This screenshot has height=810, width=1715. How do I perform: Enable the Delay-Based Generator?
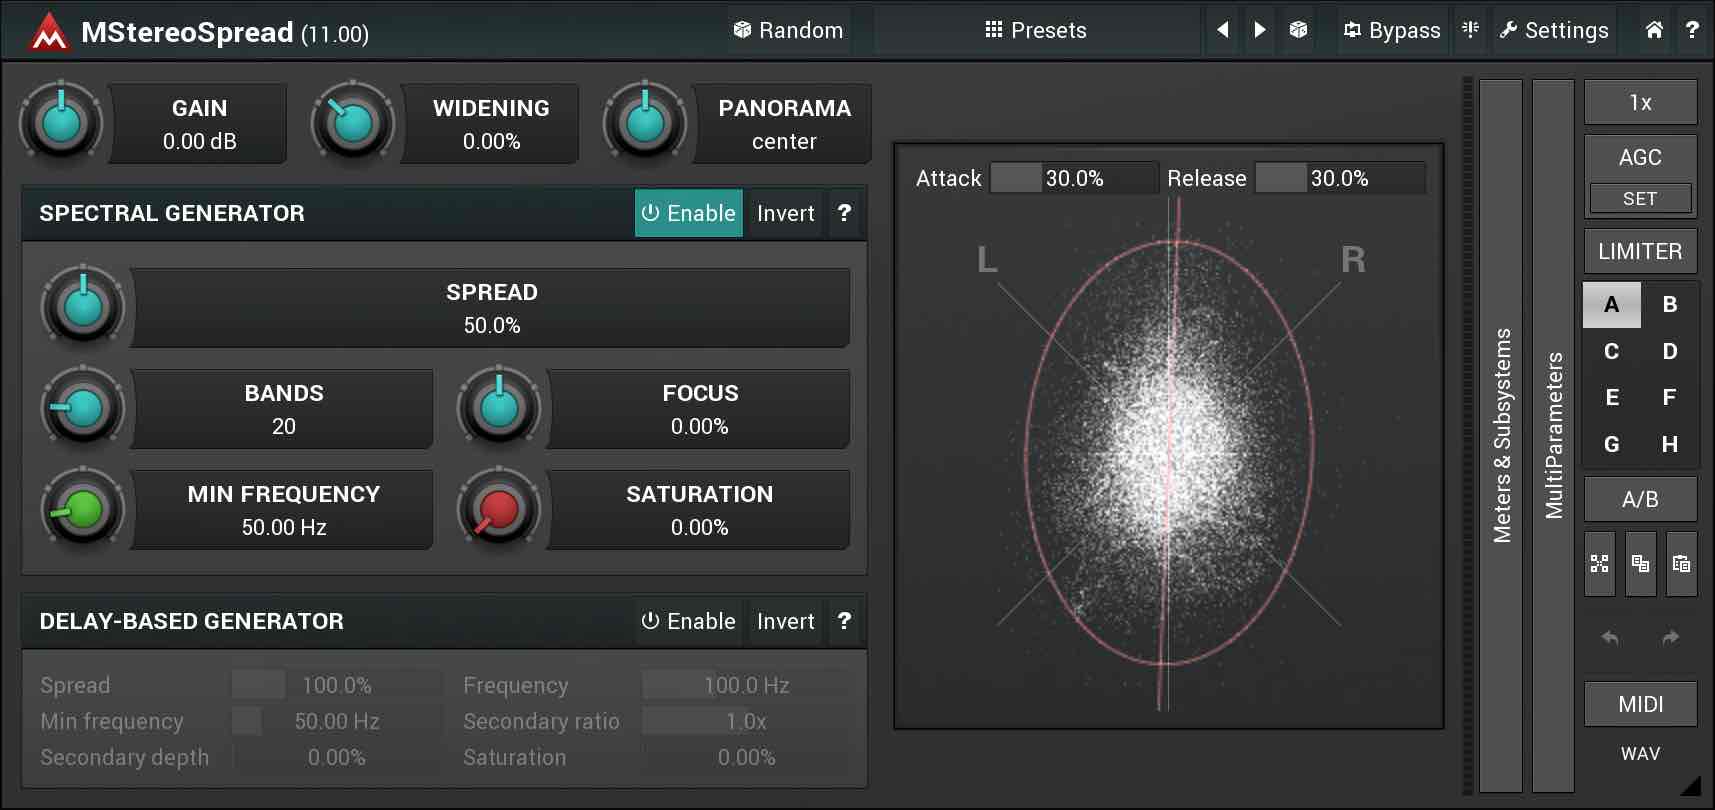click(688, 621)
